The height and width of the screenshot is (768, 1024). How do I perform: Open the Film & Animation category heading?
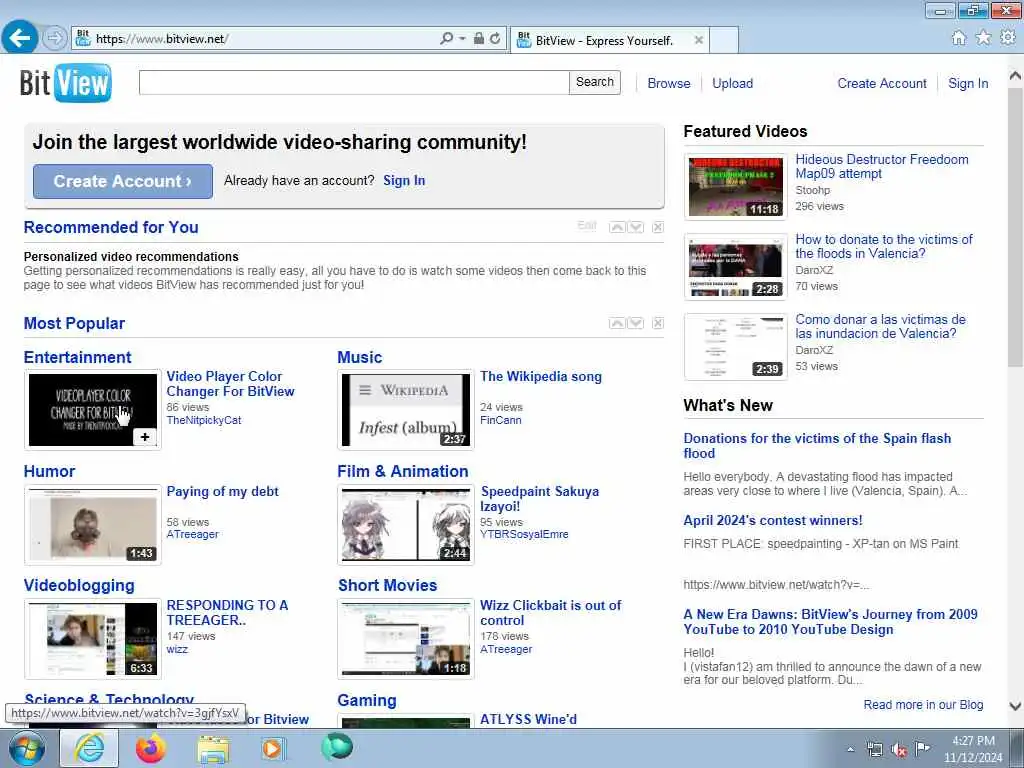point(402,471)
